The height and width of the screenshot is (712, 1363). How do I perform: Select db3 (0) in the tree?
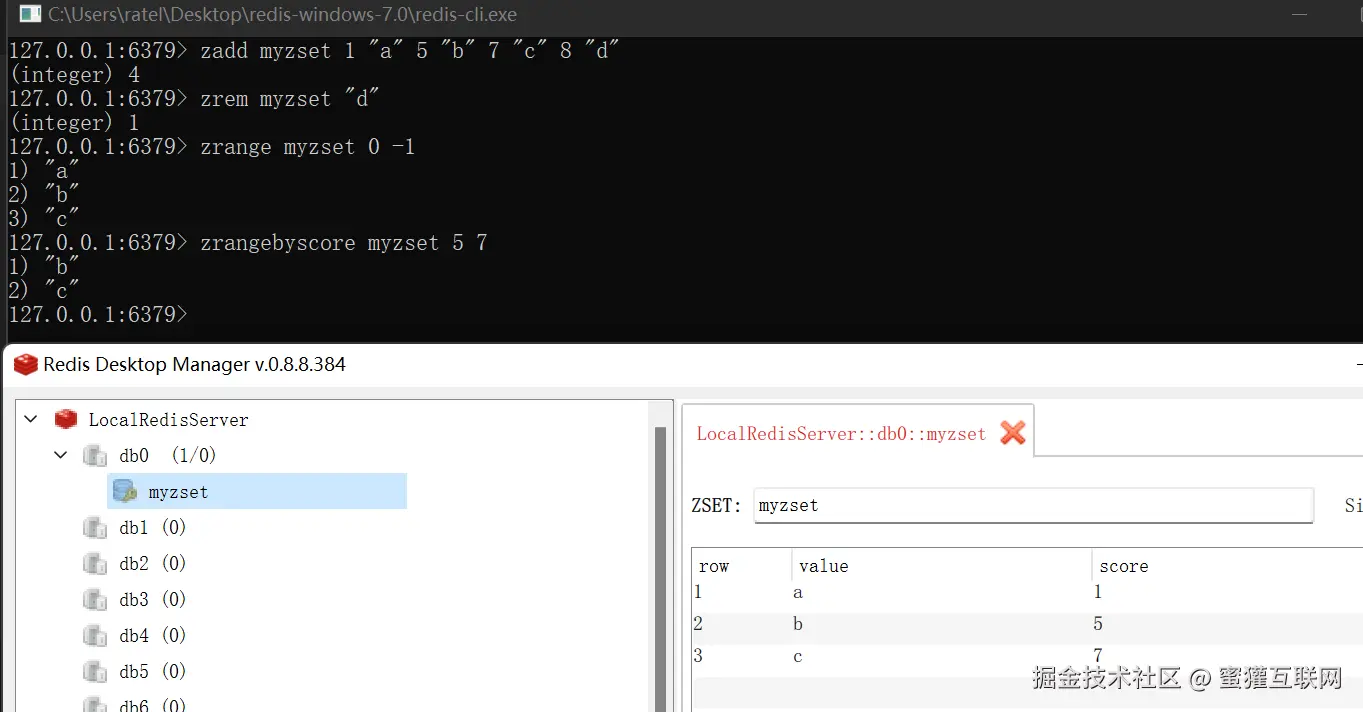153,600
